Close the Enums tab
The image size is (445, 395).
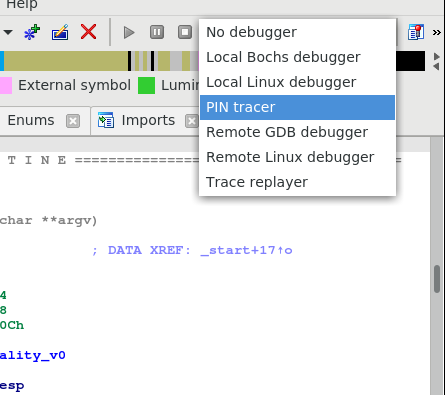tap(73, 121)
